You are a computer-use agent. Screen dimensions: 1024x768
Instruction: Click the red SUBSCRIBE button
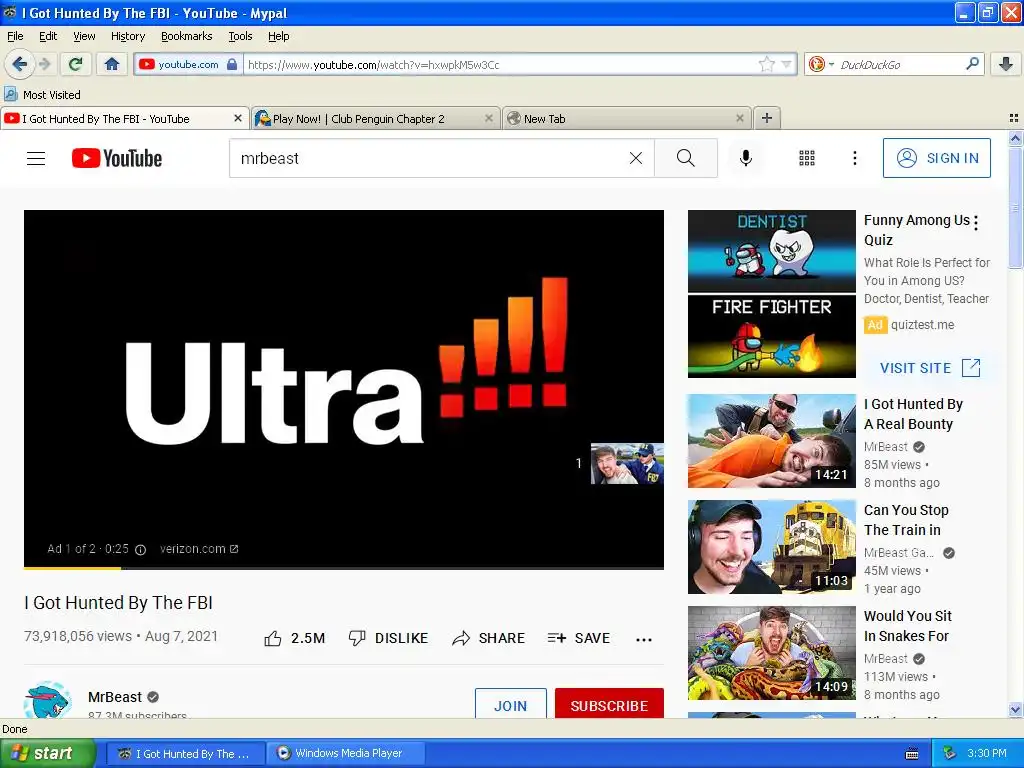(609, 704)
